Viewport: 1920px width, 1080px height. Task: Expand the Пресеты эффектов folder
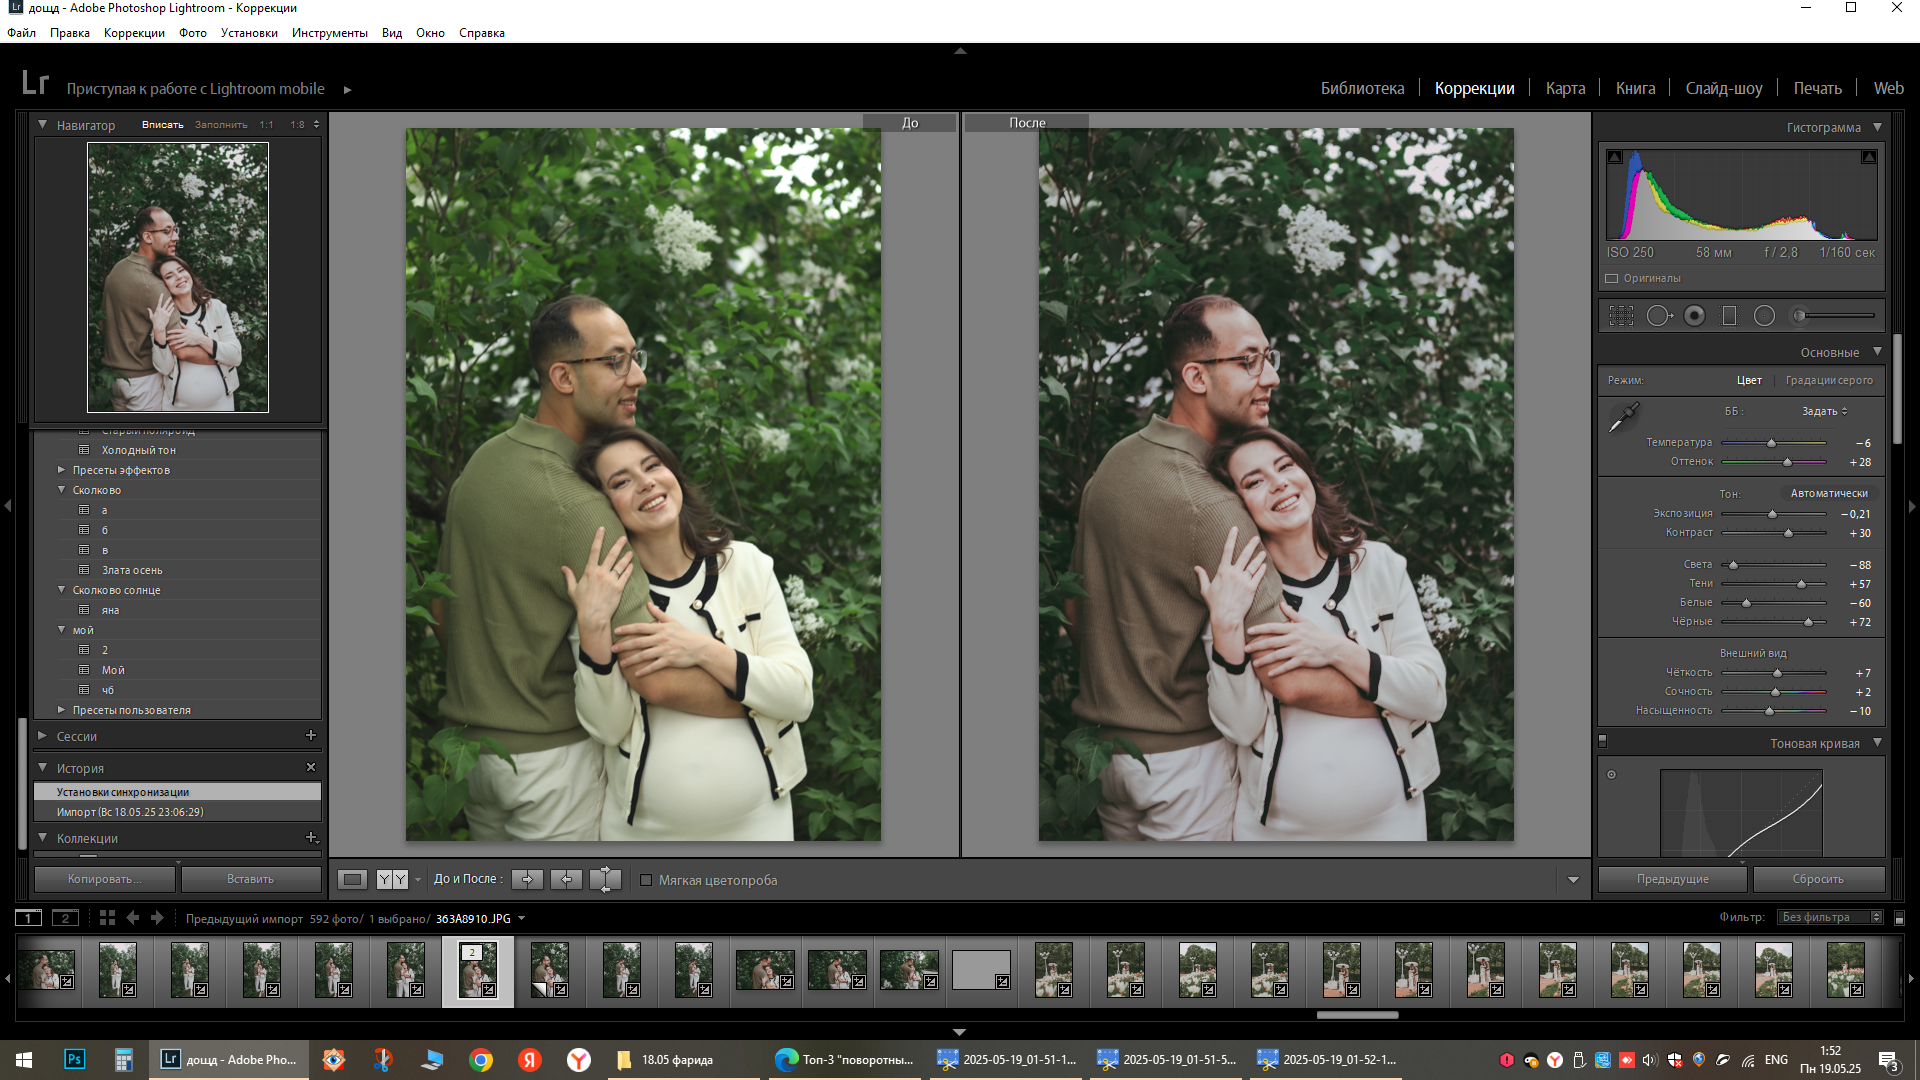pyautogui.click(x=61, y=469)
